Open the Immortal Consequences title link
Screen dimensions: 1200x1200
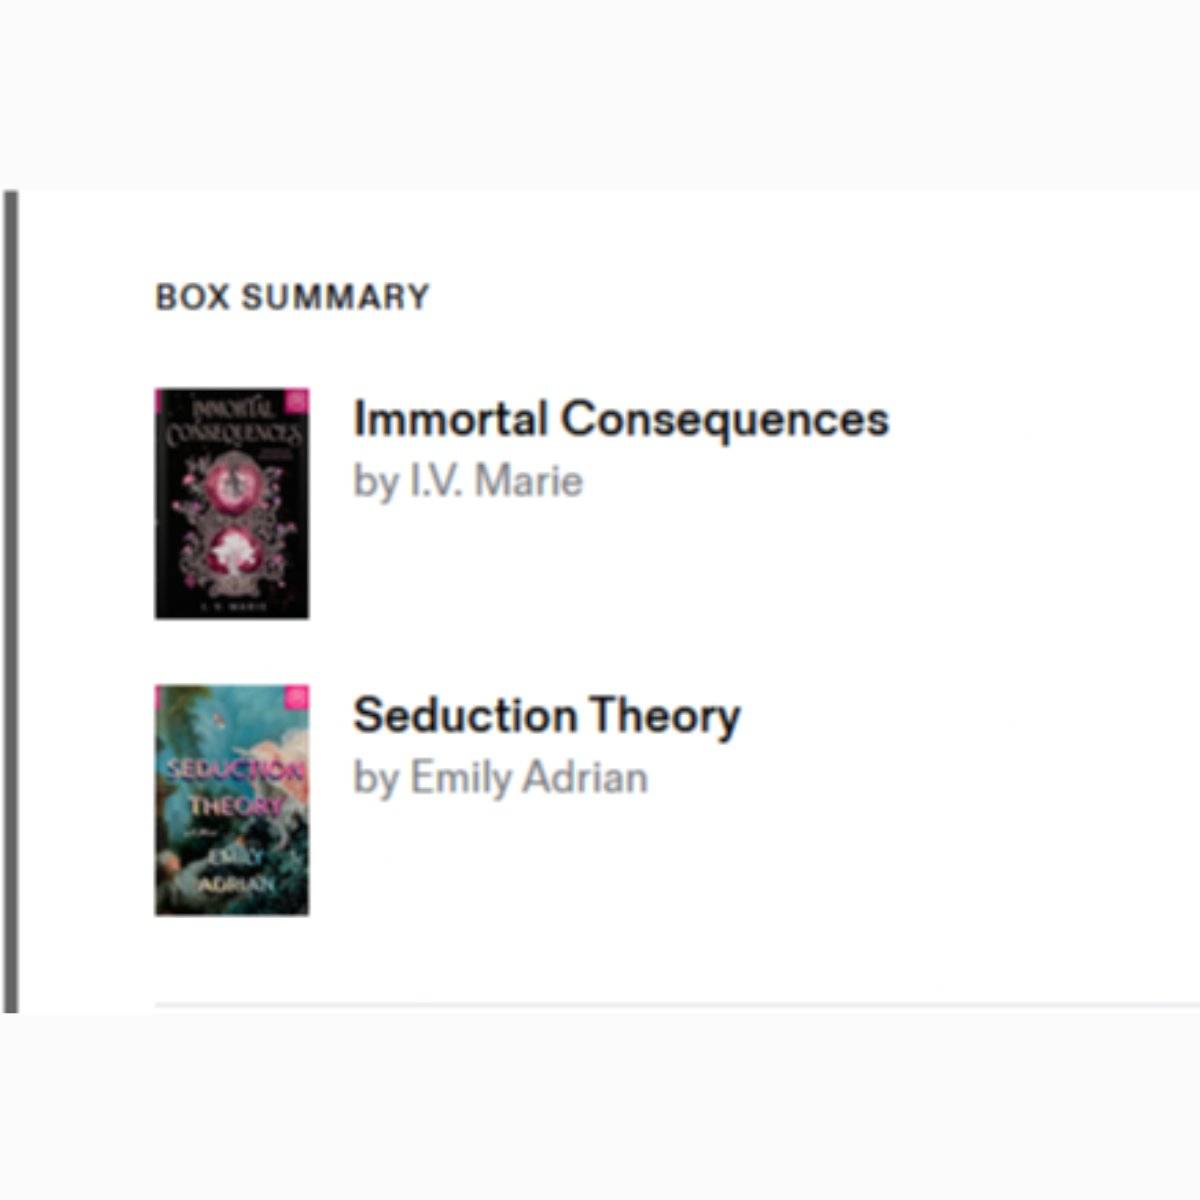tap(620, 419)
